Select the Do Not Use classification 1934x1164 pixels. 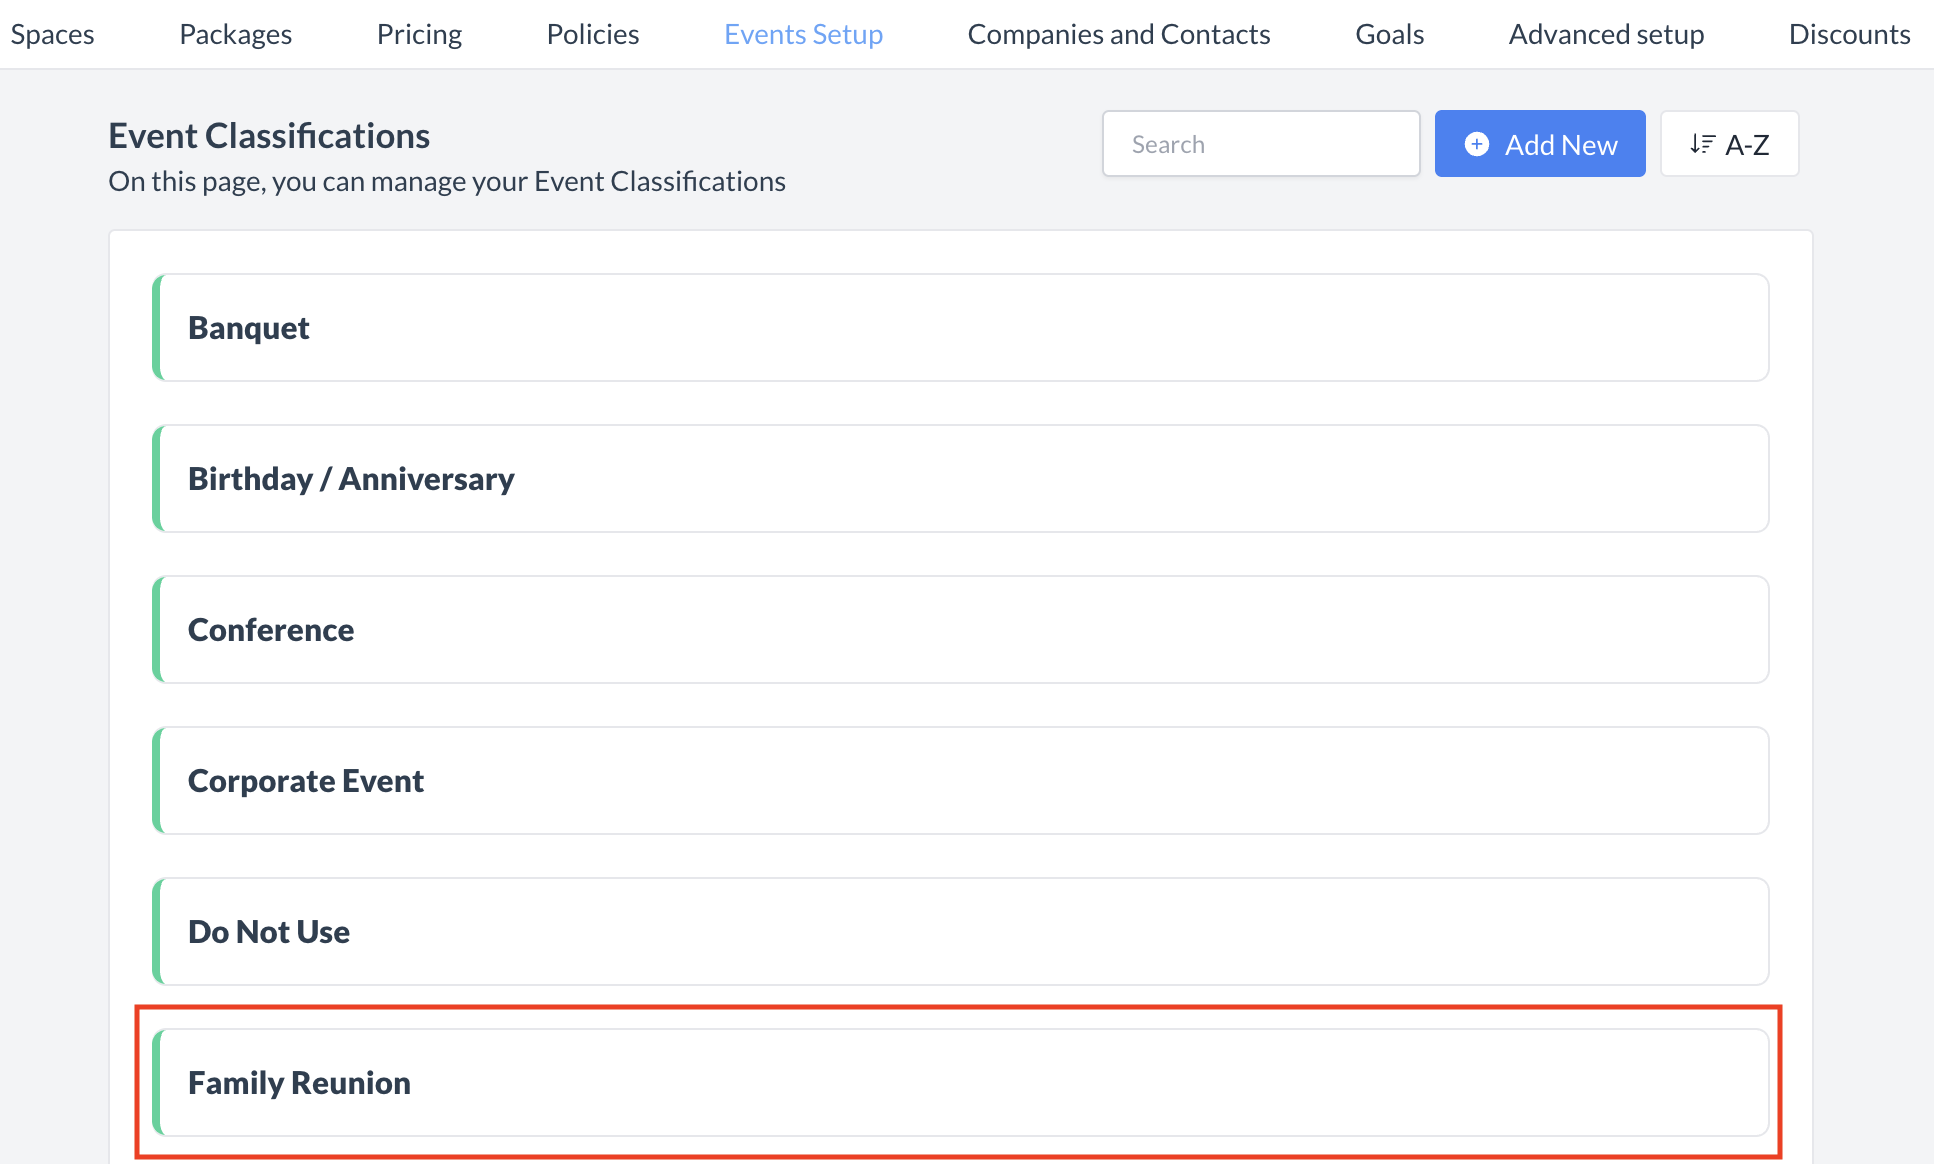[960, 931]
